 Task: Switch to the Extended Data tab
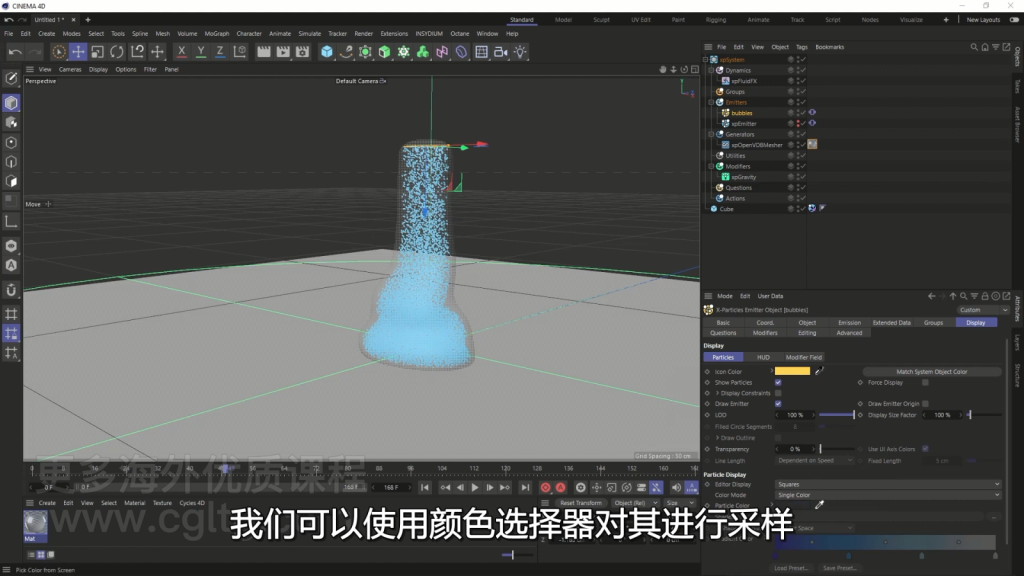pyautogui.click(x=891, y=323)
